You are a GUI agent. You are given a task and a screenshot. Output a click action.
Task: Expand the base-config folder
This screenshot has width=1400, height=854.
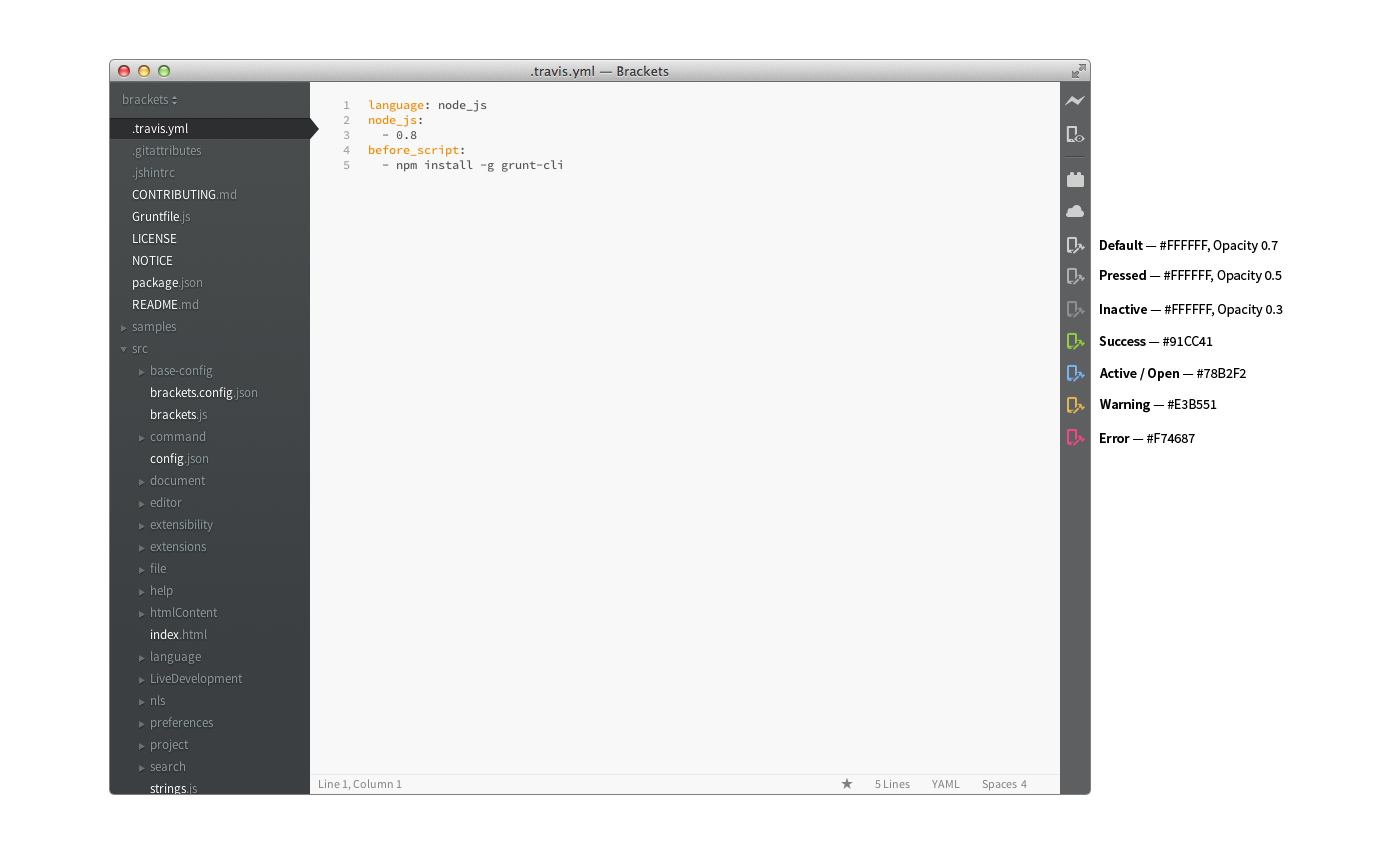[142, 371]
